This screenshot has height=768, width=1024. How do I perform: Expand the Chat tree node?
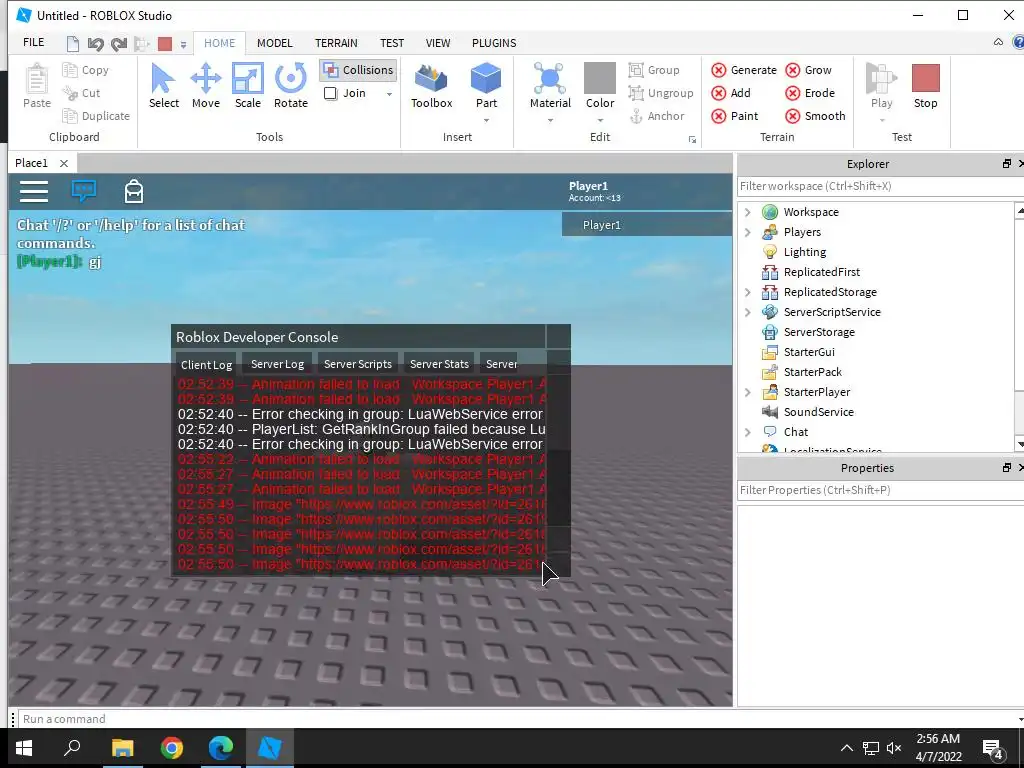coord(748,432)
